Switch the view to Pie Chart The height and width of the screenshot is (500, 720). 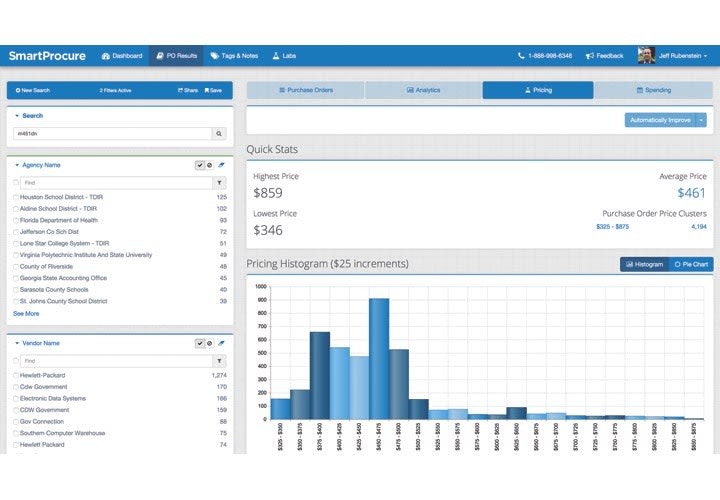(691, 264)
